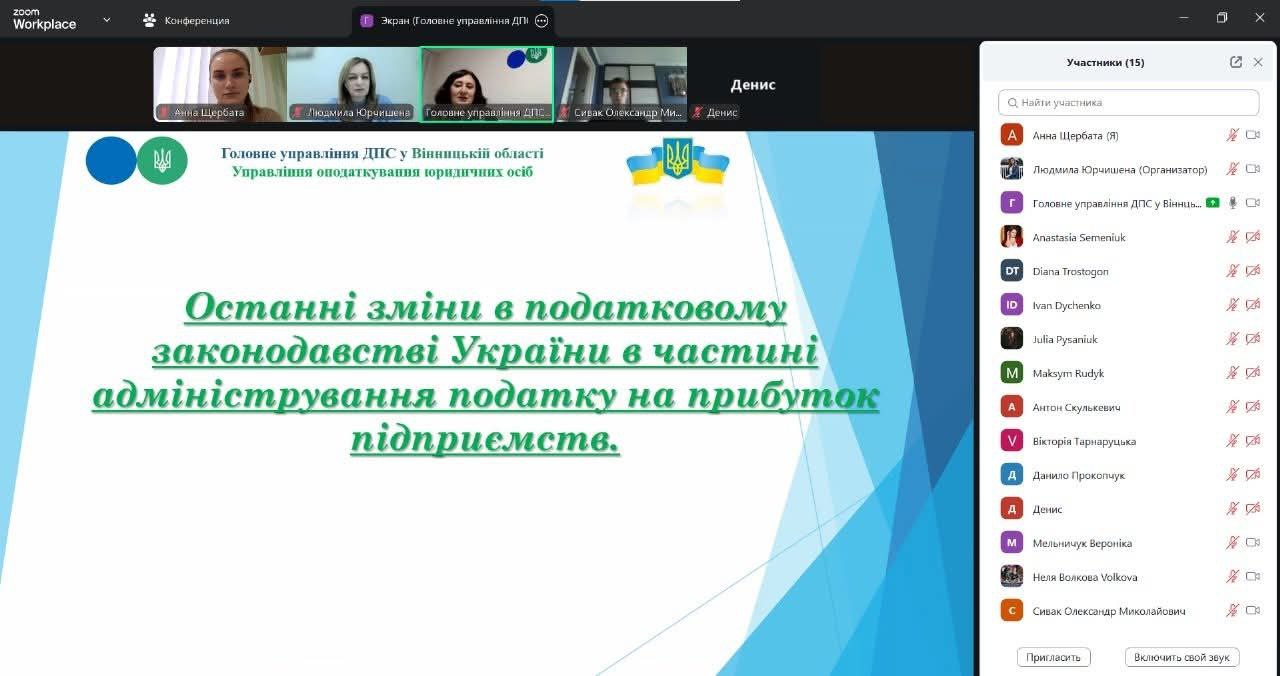Open Zoom Workplace dropdown arrow

coord(107,19)
